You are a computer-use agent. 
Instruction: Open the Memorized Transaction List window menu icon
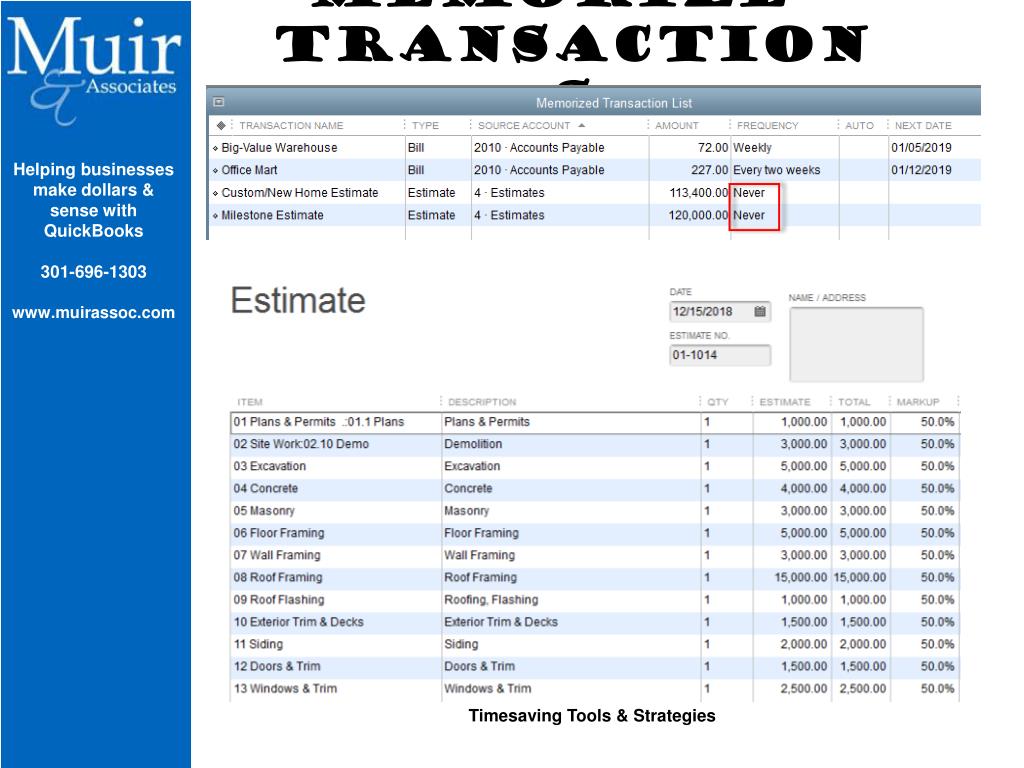click(x=219, y=102)
